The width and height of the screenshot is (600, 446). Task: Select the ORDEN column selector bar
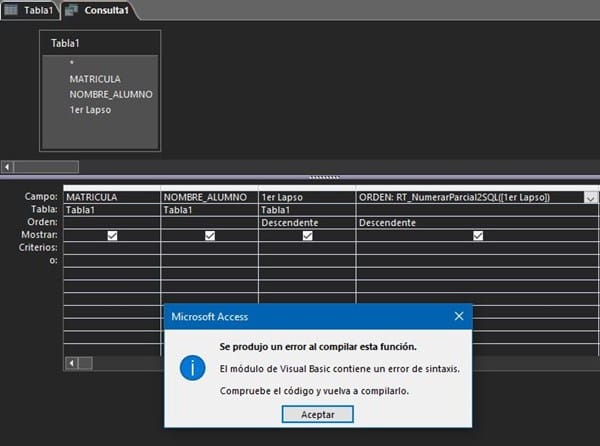click(477, 188)
